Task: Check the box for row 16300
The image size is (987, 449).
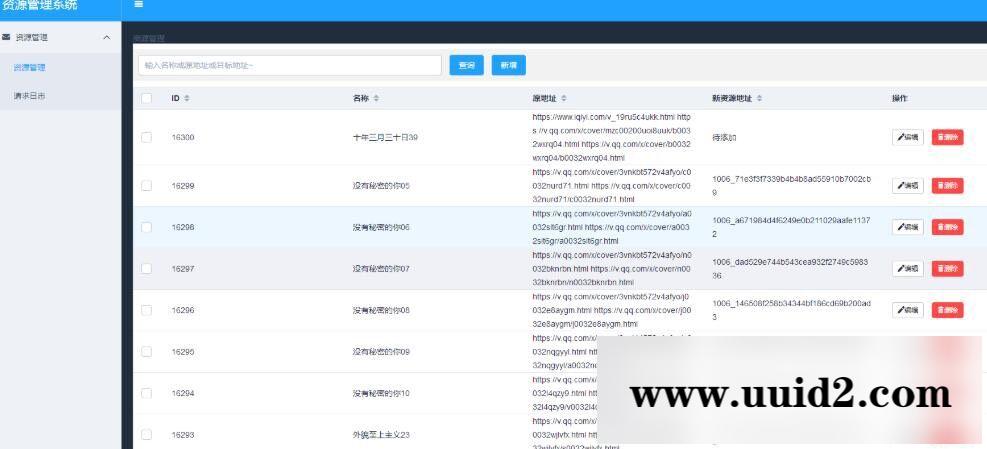Action: [146, 137]
